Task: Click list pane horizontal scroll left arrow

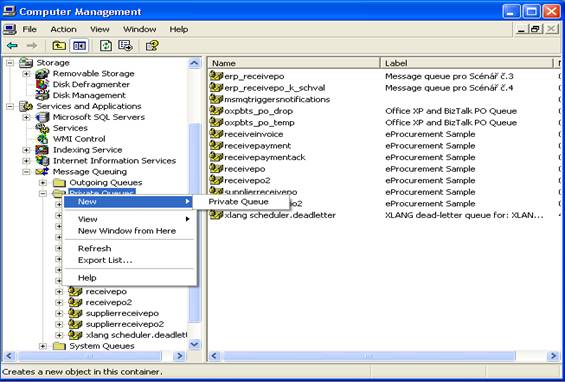Action: click(x=214, y=356)
